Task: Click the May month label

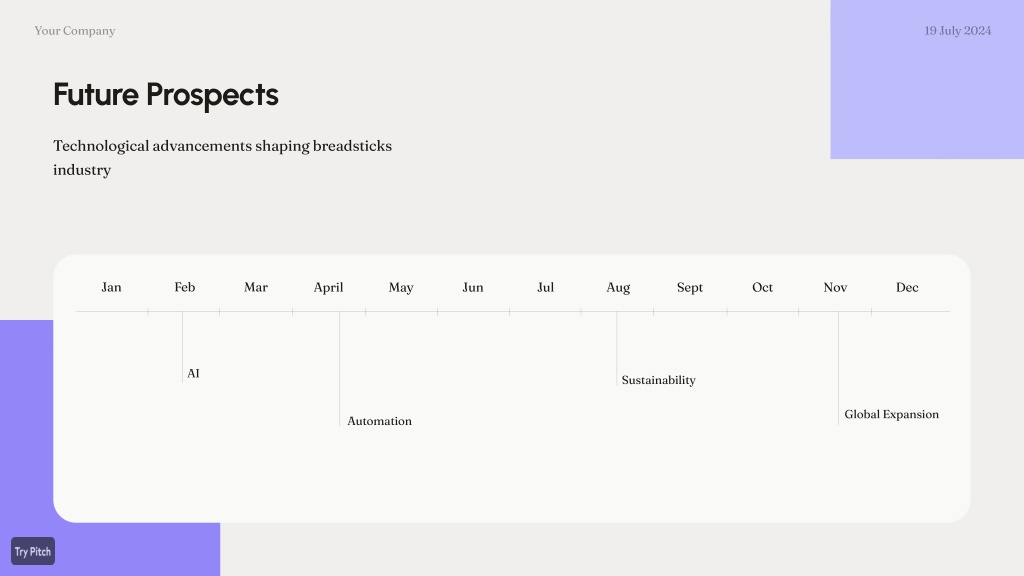Action: pyautogui.click(x=401, y=287)
